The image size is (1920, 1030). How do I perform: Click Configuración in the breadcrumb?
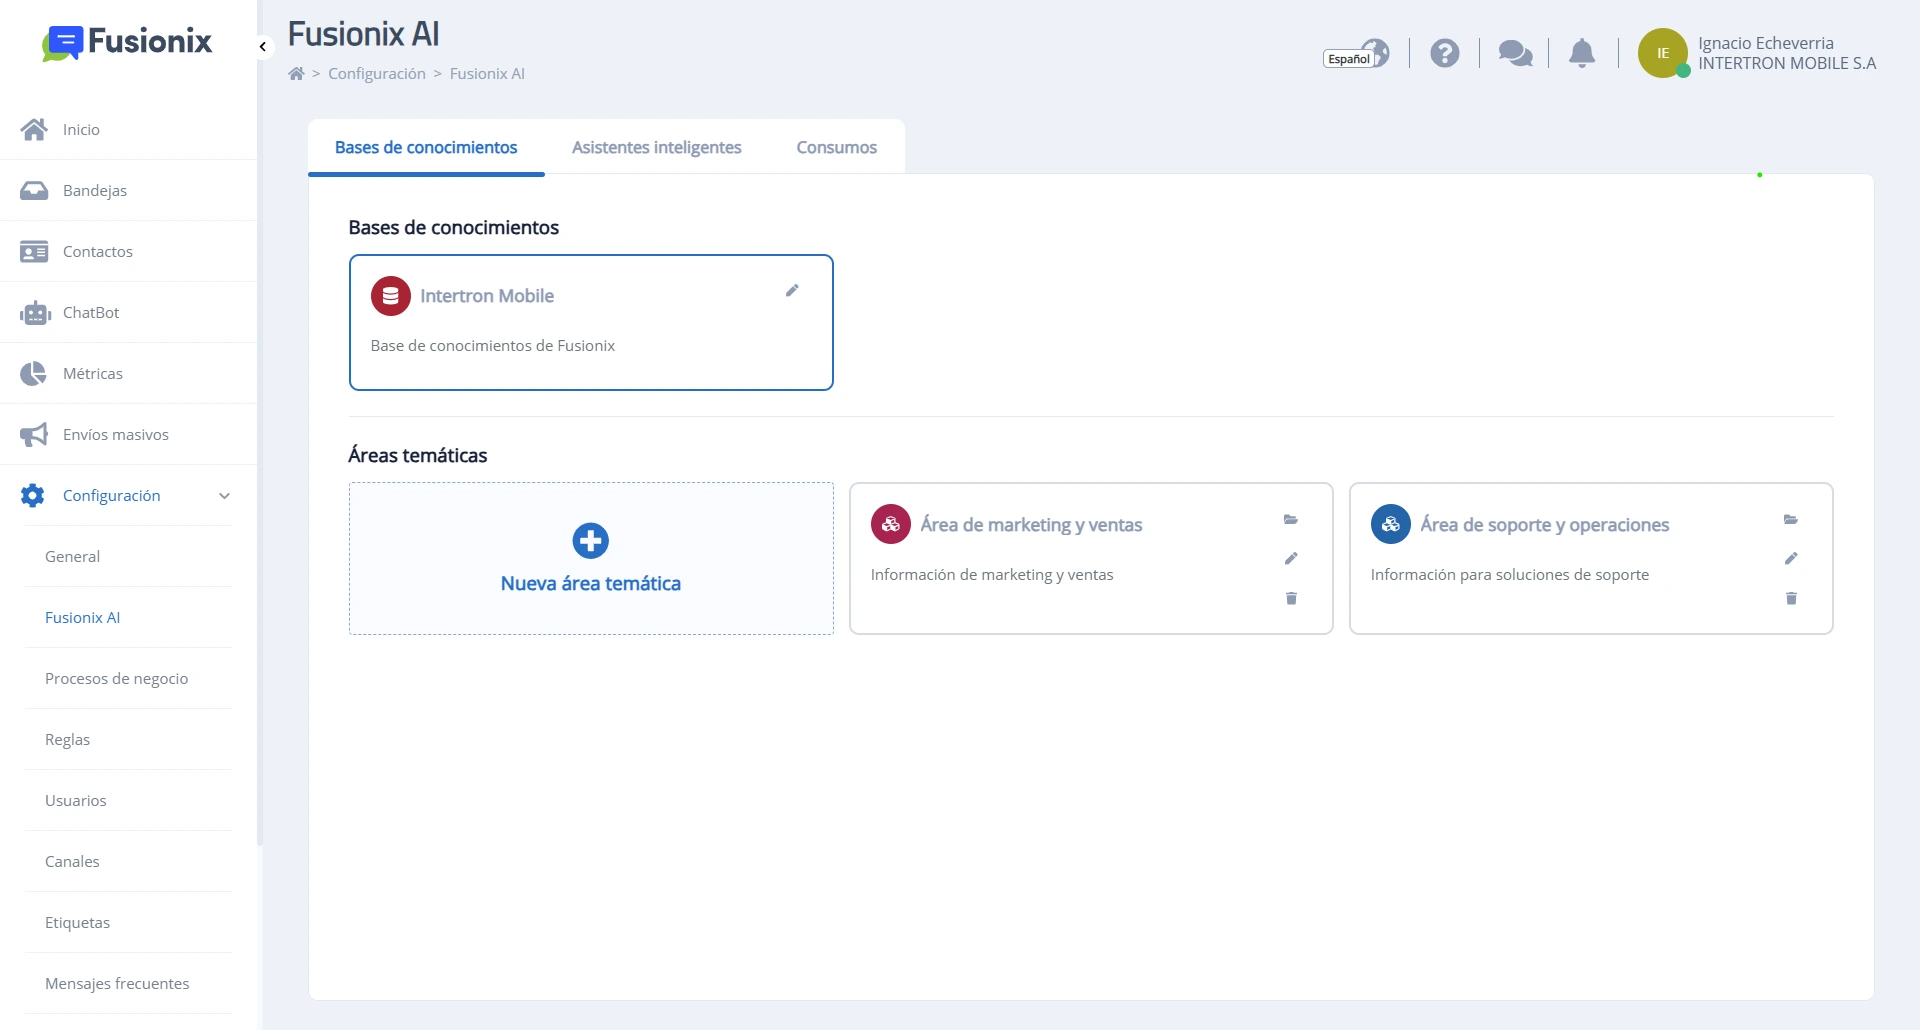pyautogui.click(x=377, y=73)
